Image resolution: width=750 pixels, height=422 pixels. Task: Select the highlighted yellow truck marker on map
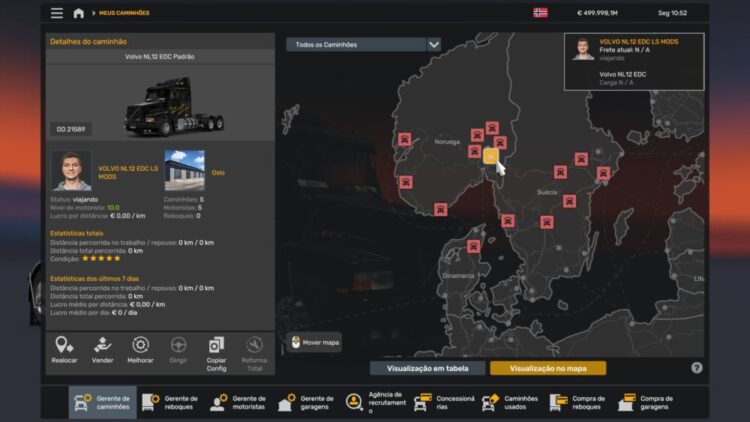pos(490,156)
